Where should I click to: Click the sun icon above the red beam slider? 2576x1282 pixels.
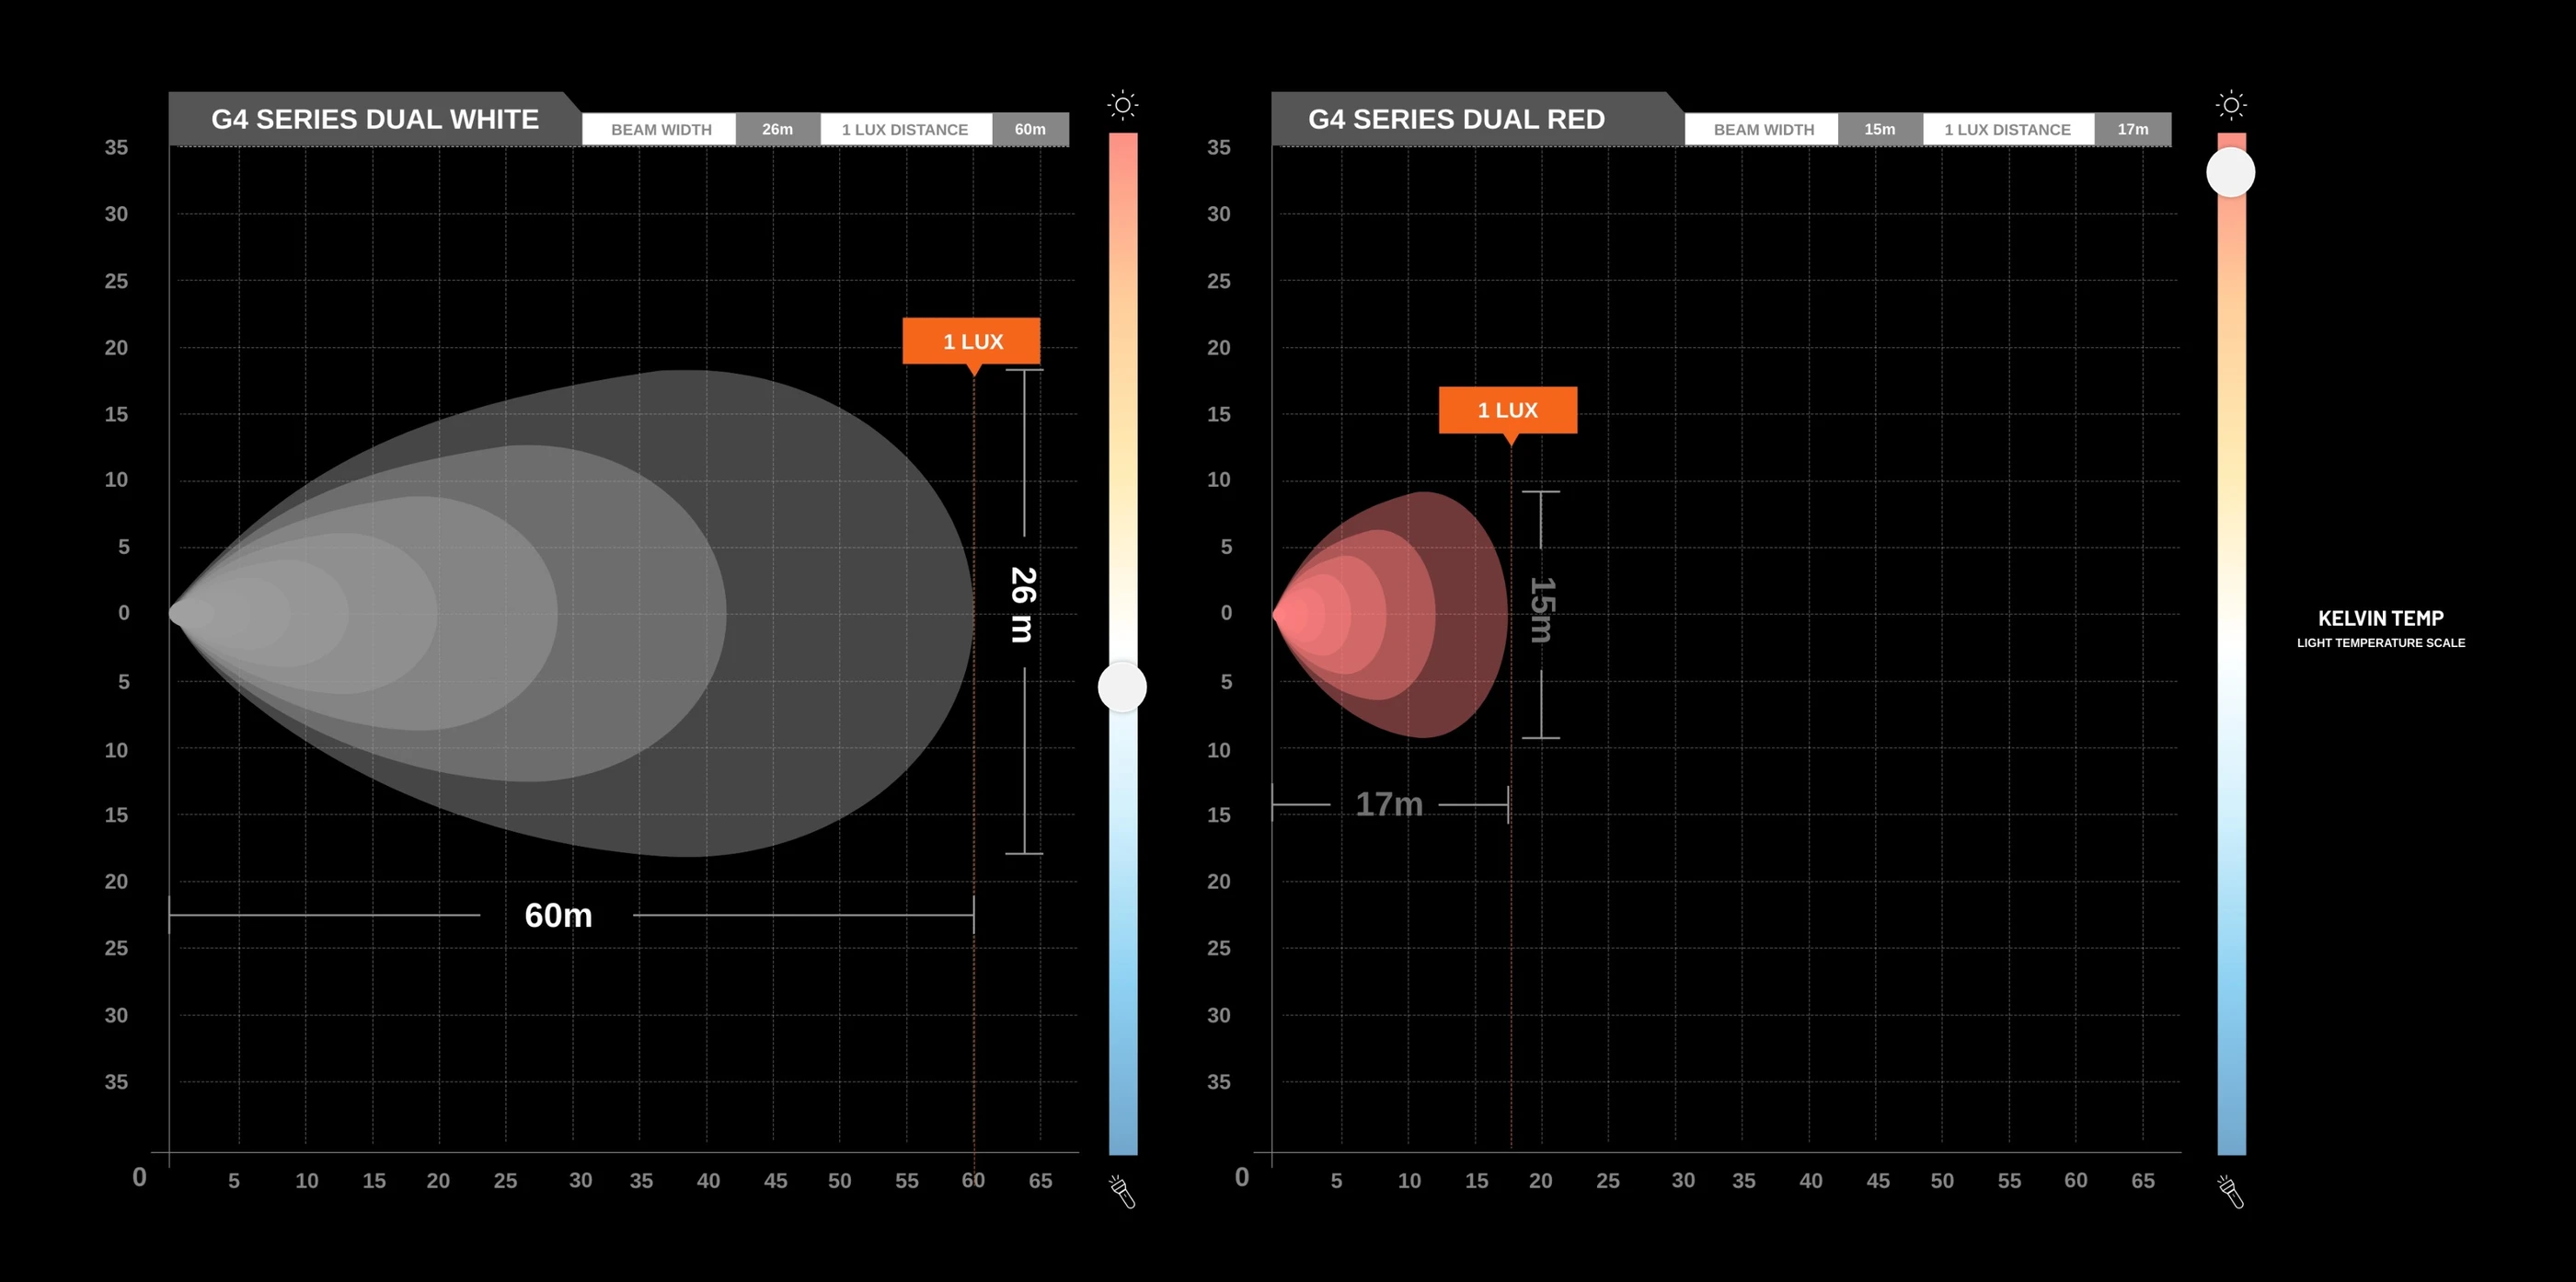click(2231, 105)
